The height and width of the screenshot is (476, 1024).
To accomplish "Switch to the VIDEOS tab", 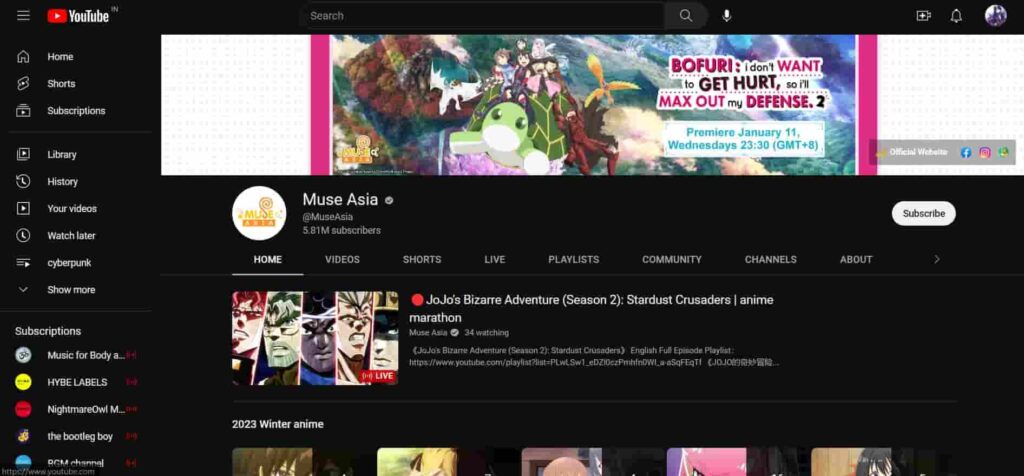I will tap(342, 259).
